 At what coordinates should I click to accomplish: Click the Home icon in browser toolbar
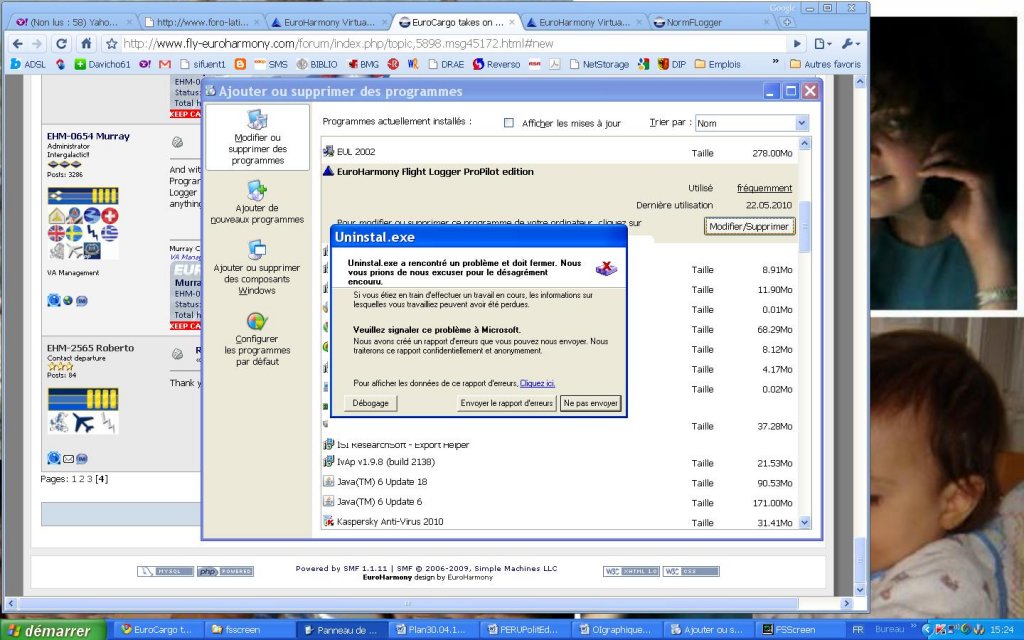coord(86,44)
